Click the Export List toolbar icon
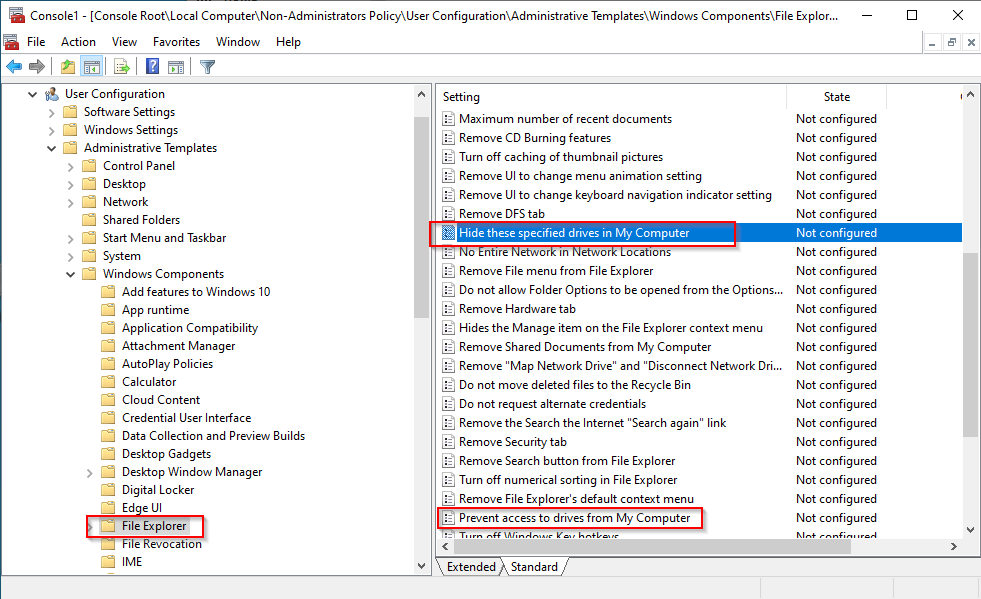The width and height of the screenshot is (981, 599). click(x=122, y=67)
